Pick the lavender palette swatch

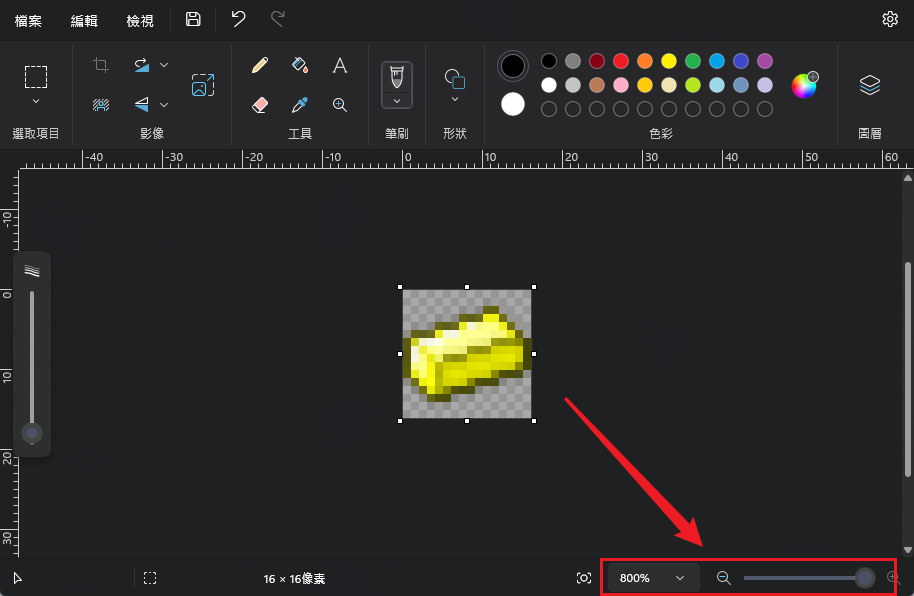tap(765, 85)
